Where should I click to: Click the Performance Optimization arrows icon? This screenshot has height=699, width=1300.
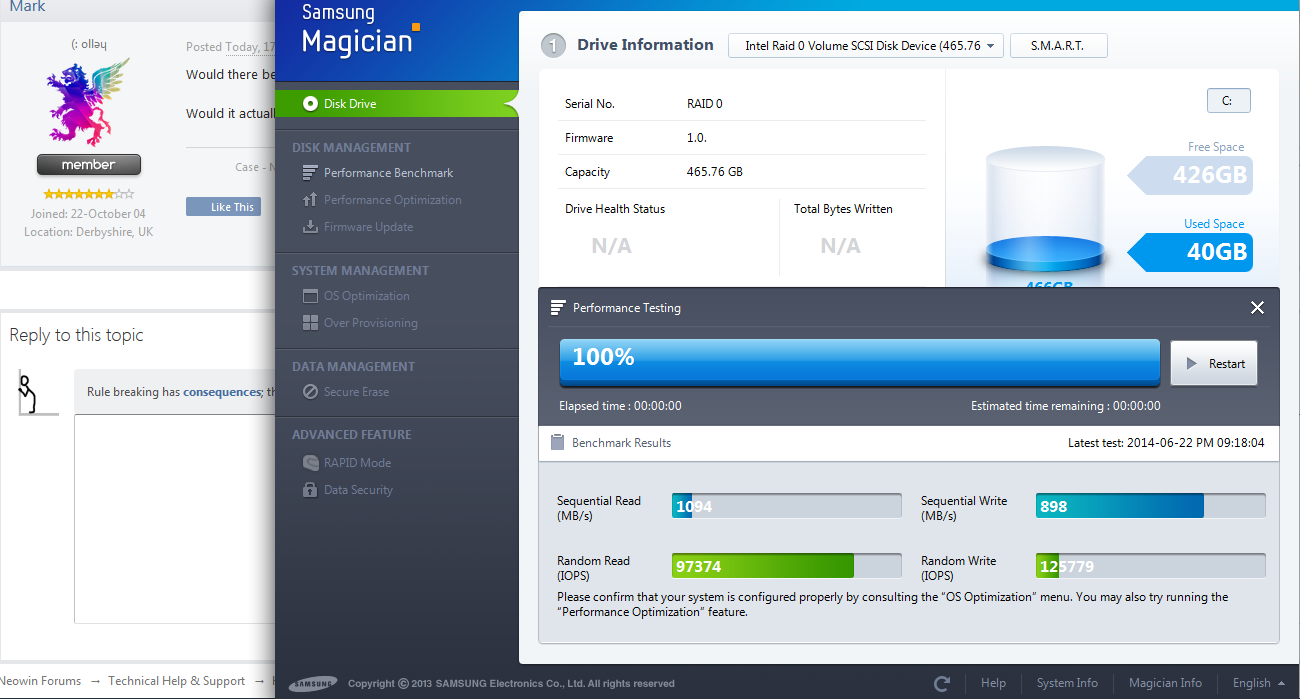(309, 200)
